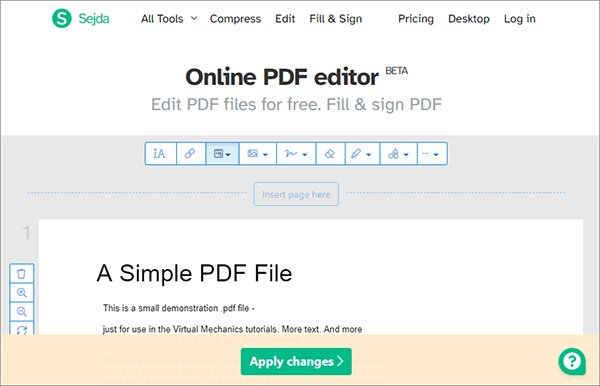600x386 pixels.
Task: Click the Sejda logo
Action: tap(81, 18)
